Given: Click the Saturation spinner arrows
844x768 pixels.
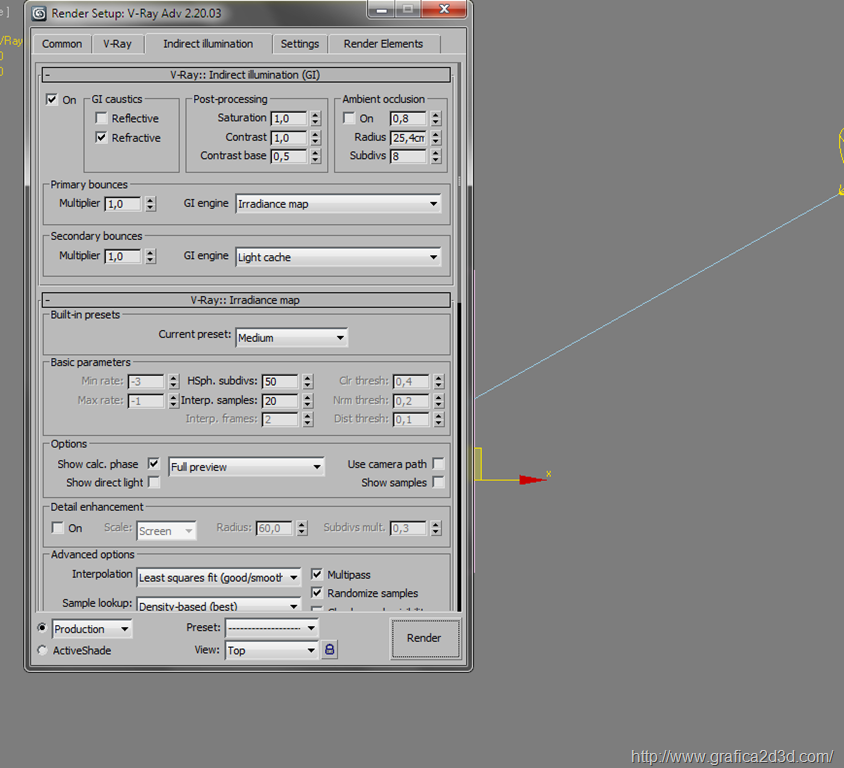Looking at the screenshot, I should tap(316, 118).
